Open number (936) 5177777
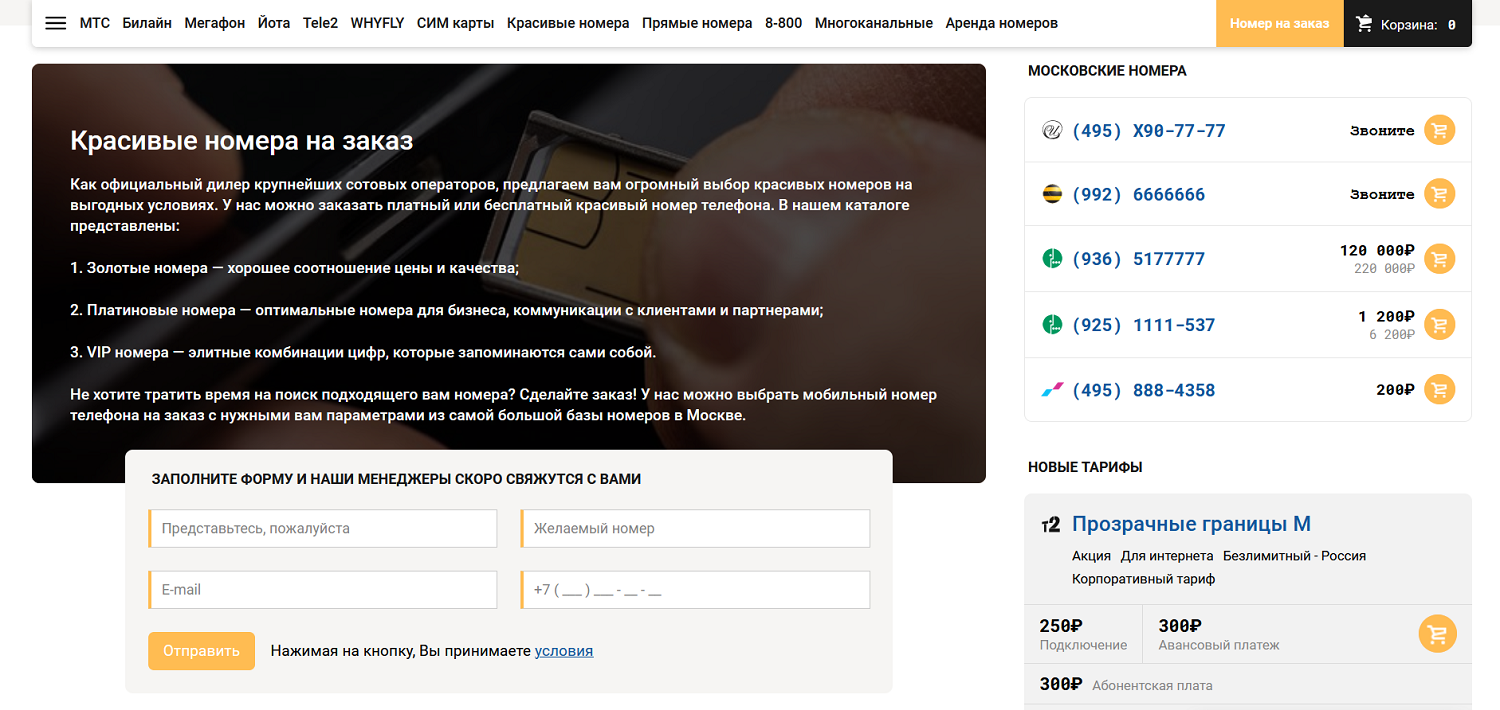 click(1138, 259)
